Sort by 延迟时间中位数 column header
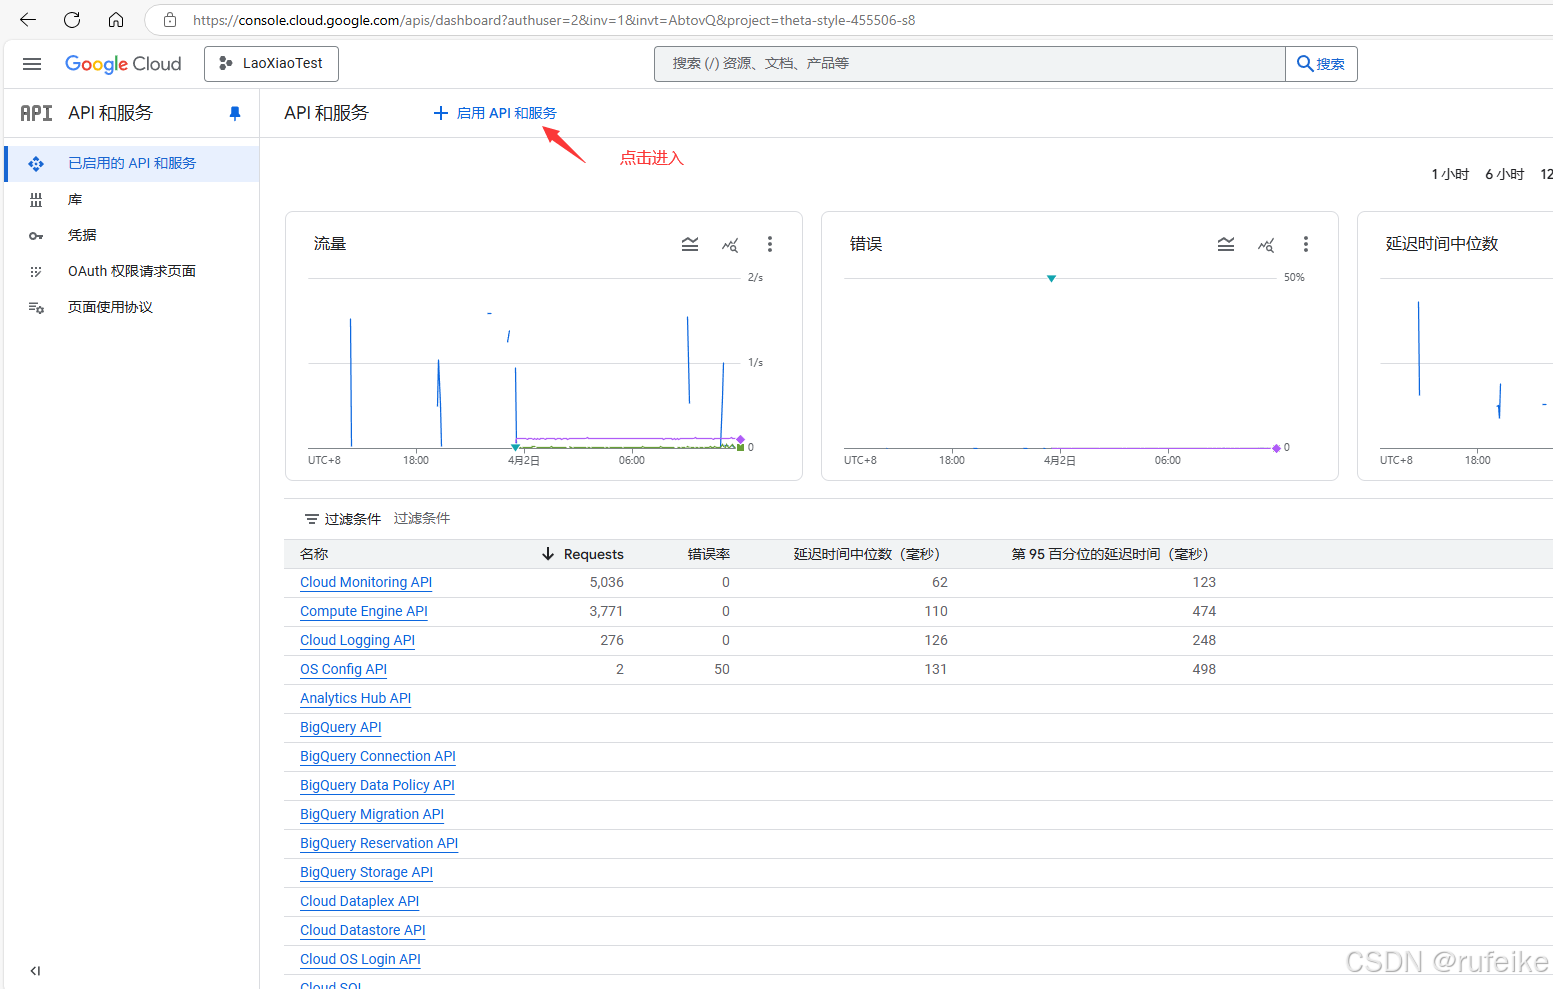Screen dimensions: 1553x989 point(867,554)
